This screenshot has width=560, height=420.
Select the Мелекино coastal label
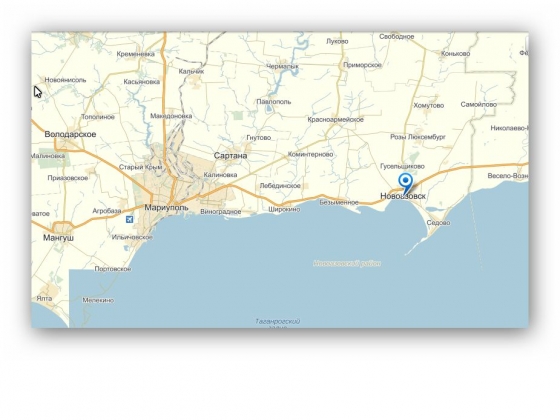tap(98, 300)
